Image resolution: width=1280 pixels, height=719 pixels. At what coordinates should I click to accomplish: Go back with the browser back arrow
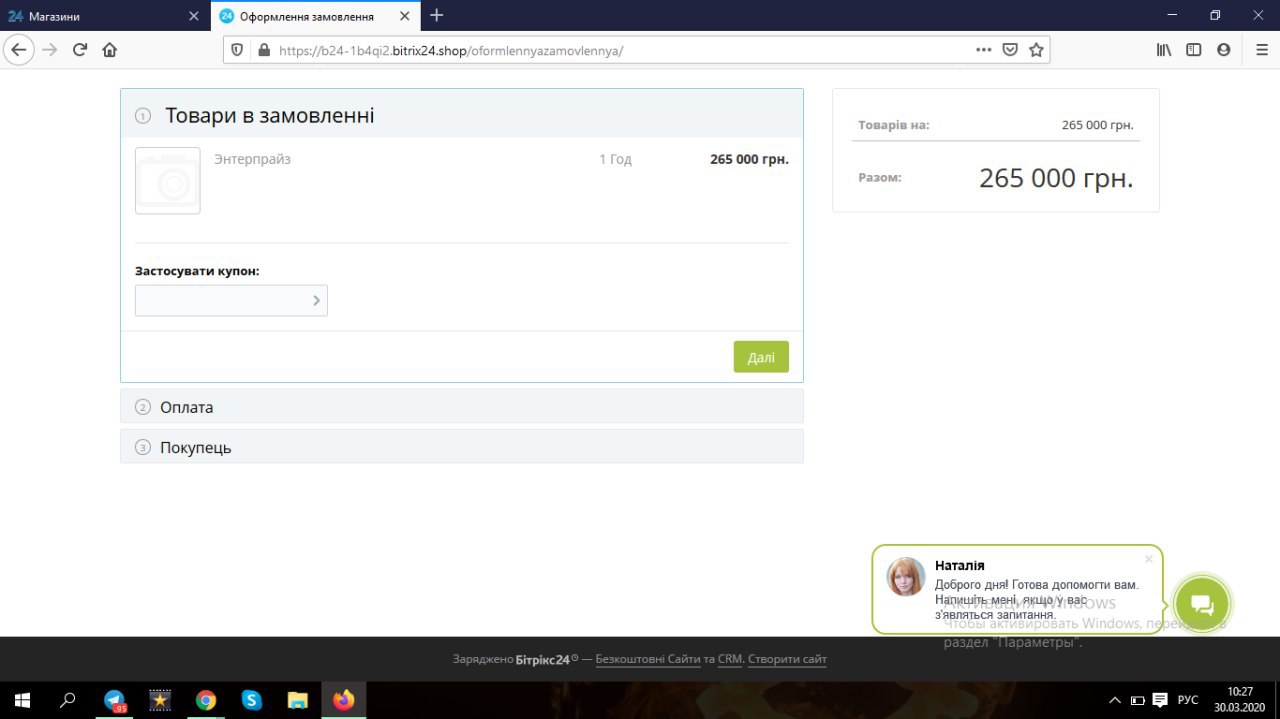19,50
